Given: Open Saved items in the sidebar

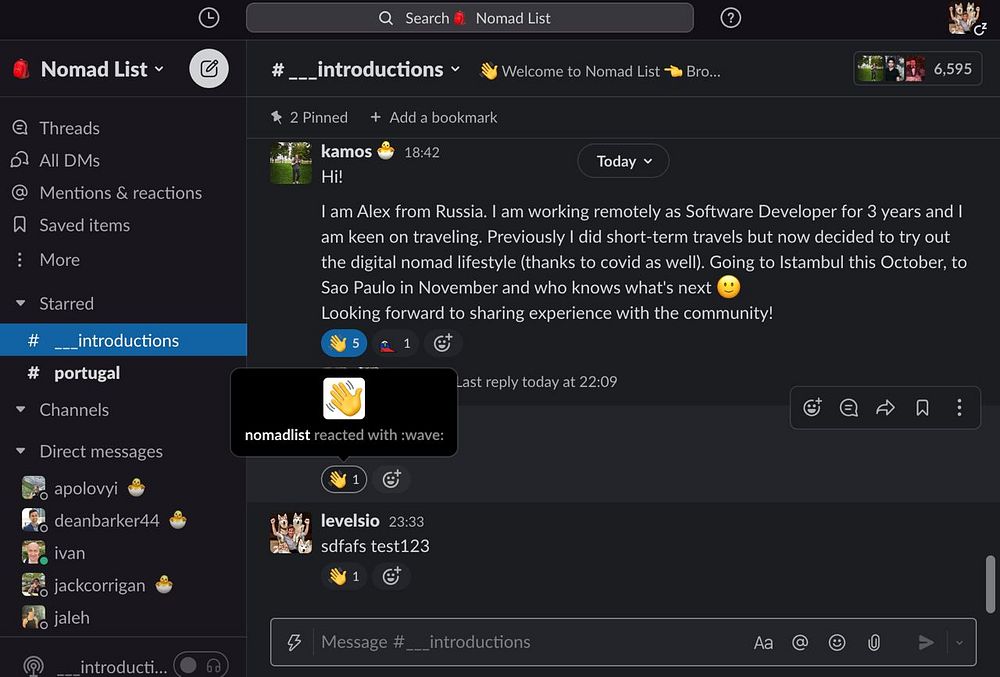Looking at the screenshot, I should pos(123,225).
